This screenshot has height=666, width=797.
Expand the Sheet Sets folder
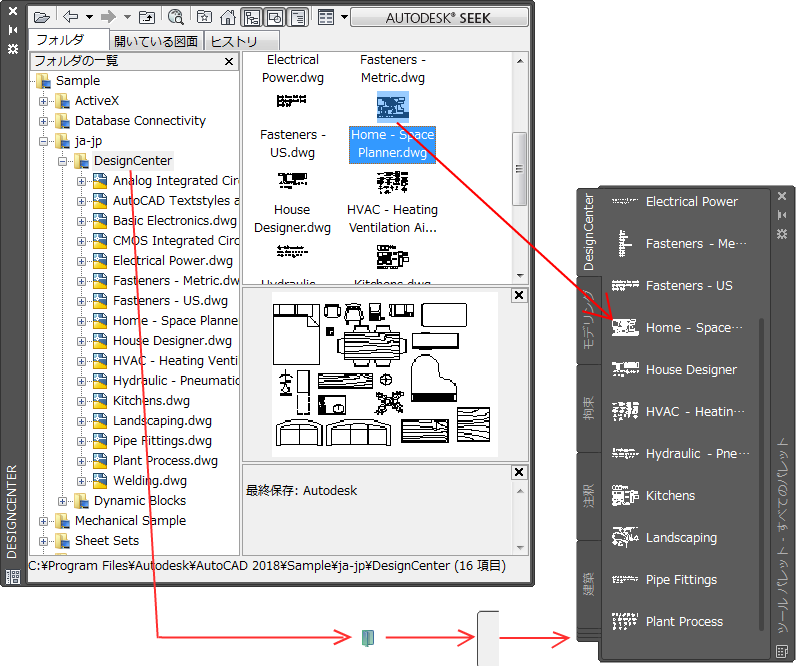(x=43, y=541)
